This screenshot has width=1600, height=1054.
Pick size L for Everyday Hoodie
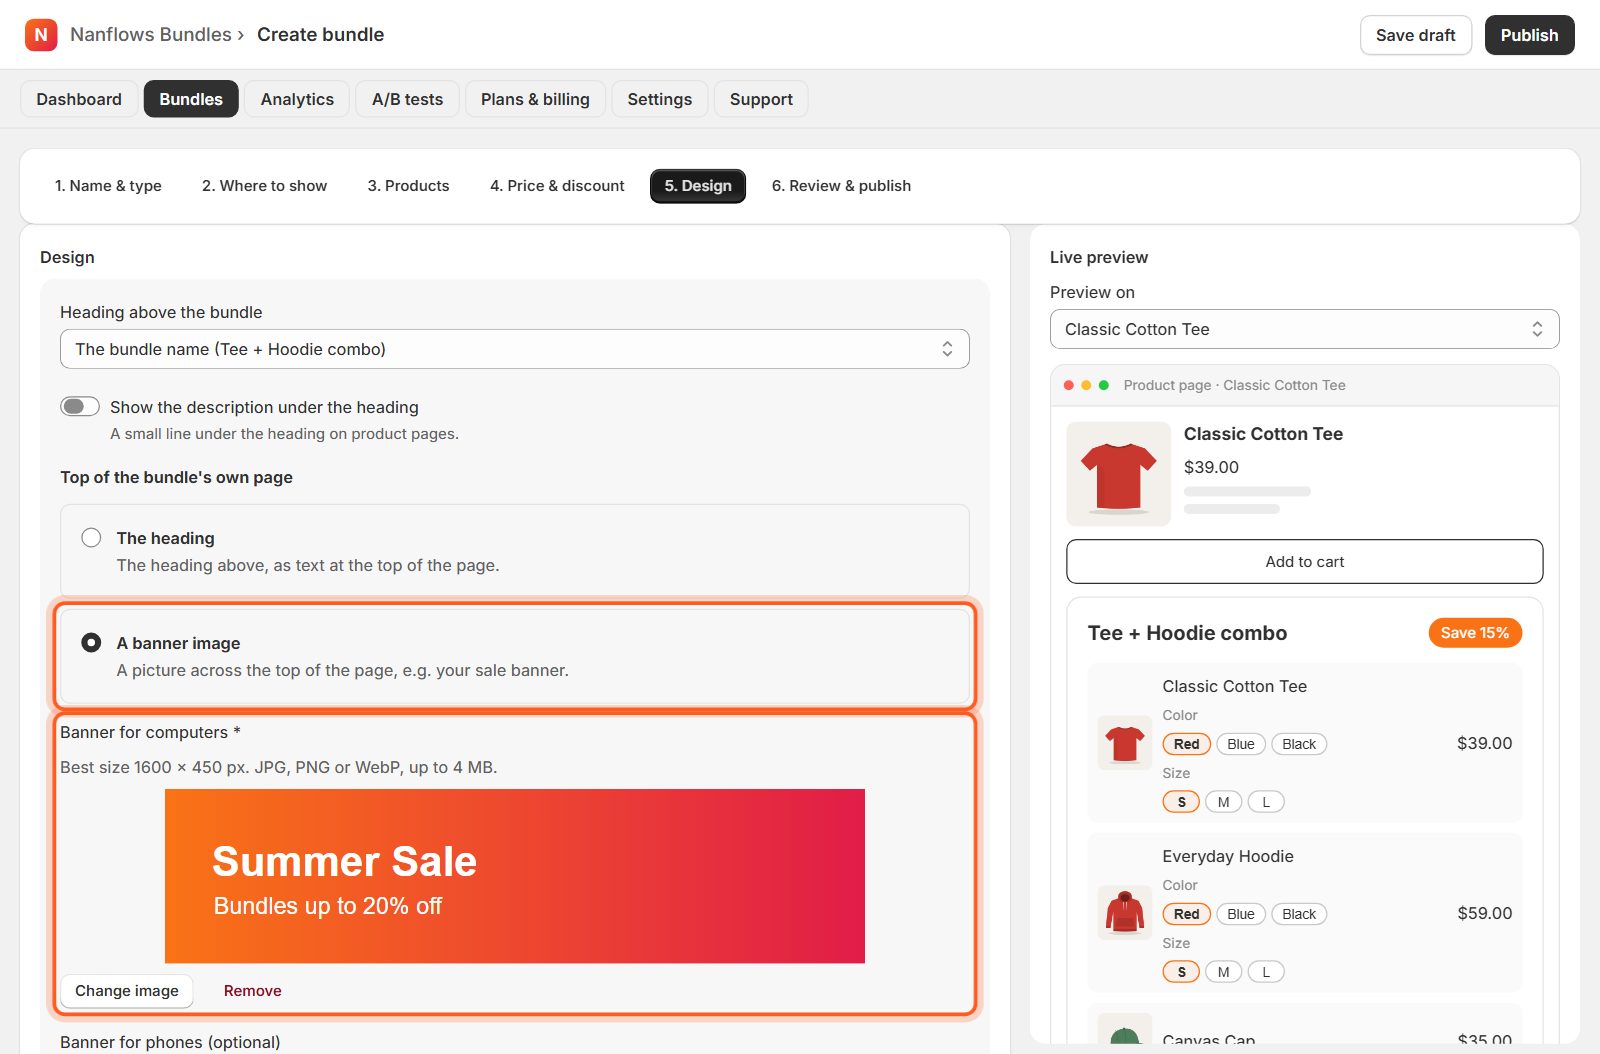pos(1266,972)
